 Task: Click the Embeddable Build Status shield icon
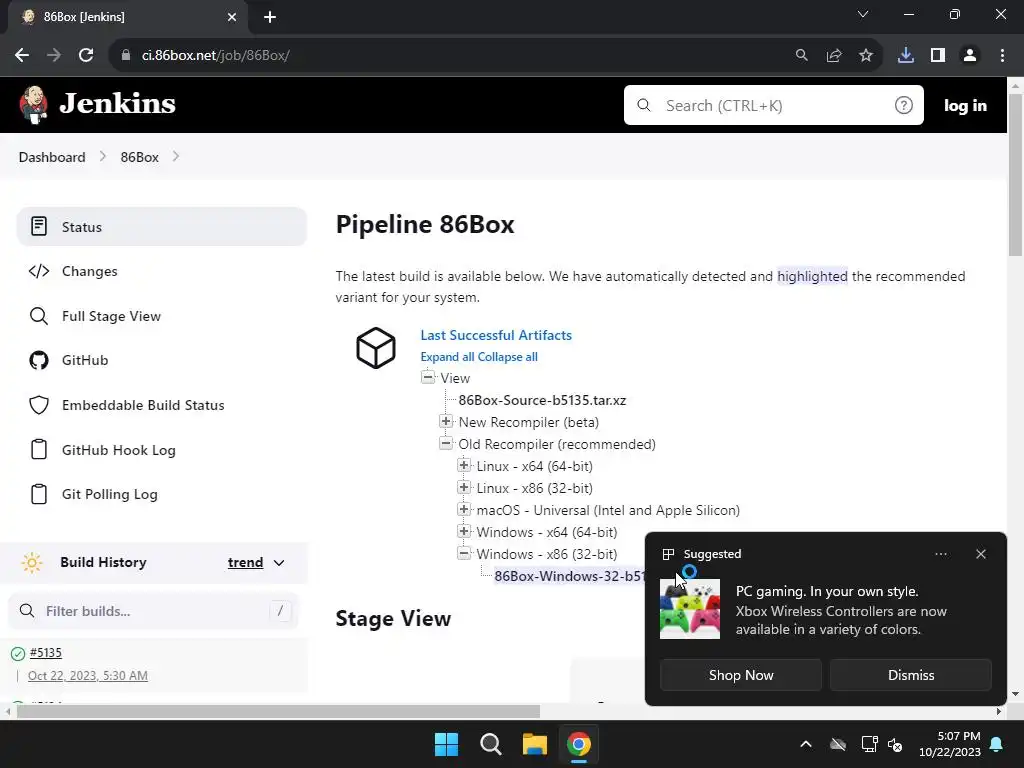coord(39,405)
